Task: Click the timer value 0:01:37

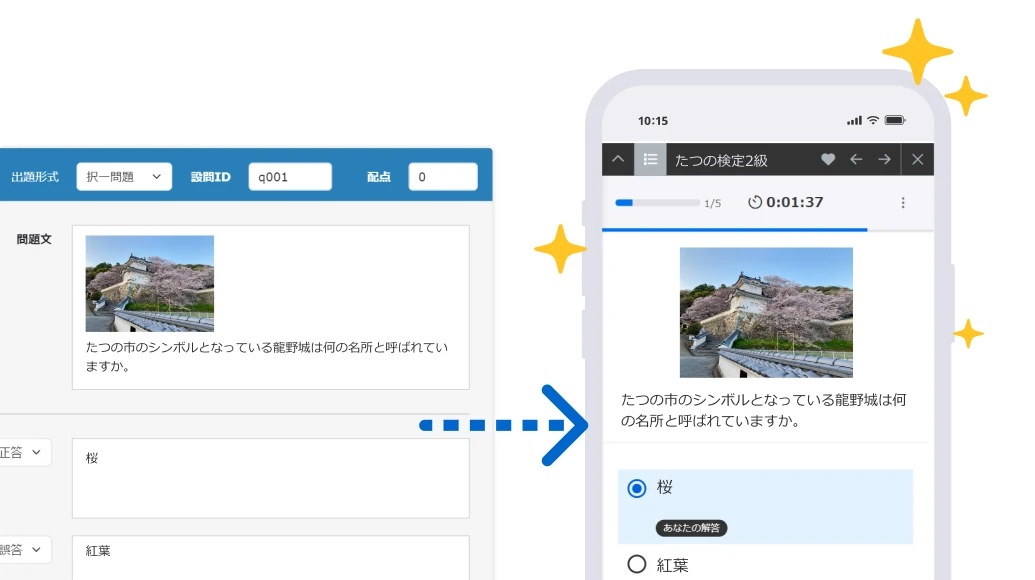Action: 795,202
